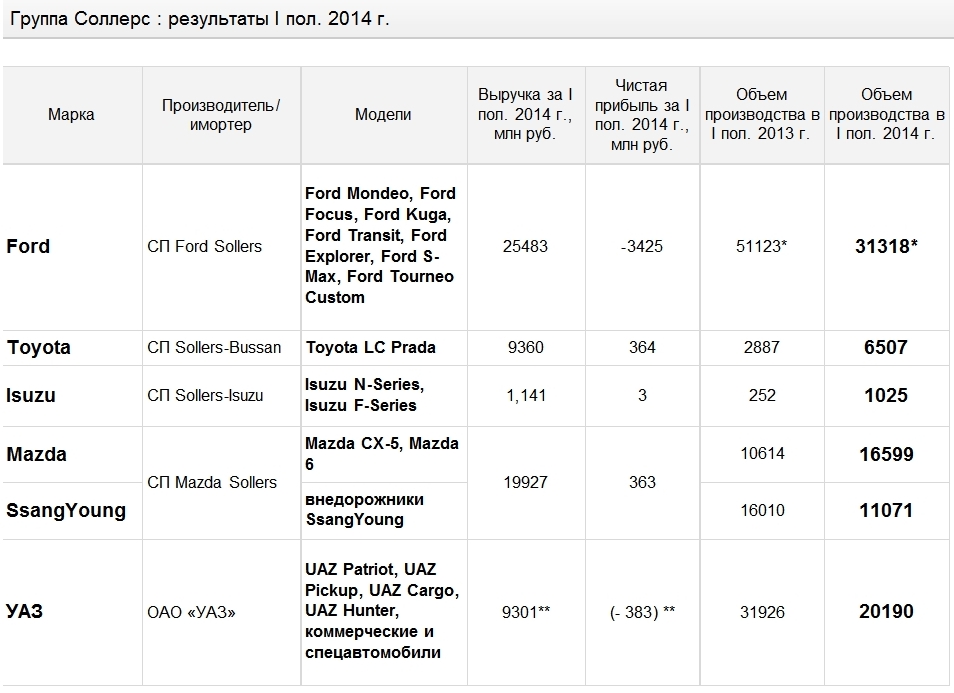Select the 'Объем производства в I пол. 2013 г.' header
This screenshot has height=693, width=954.
[x=762, y=114]
